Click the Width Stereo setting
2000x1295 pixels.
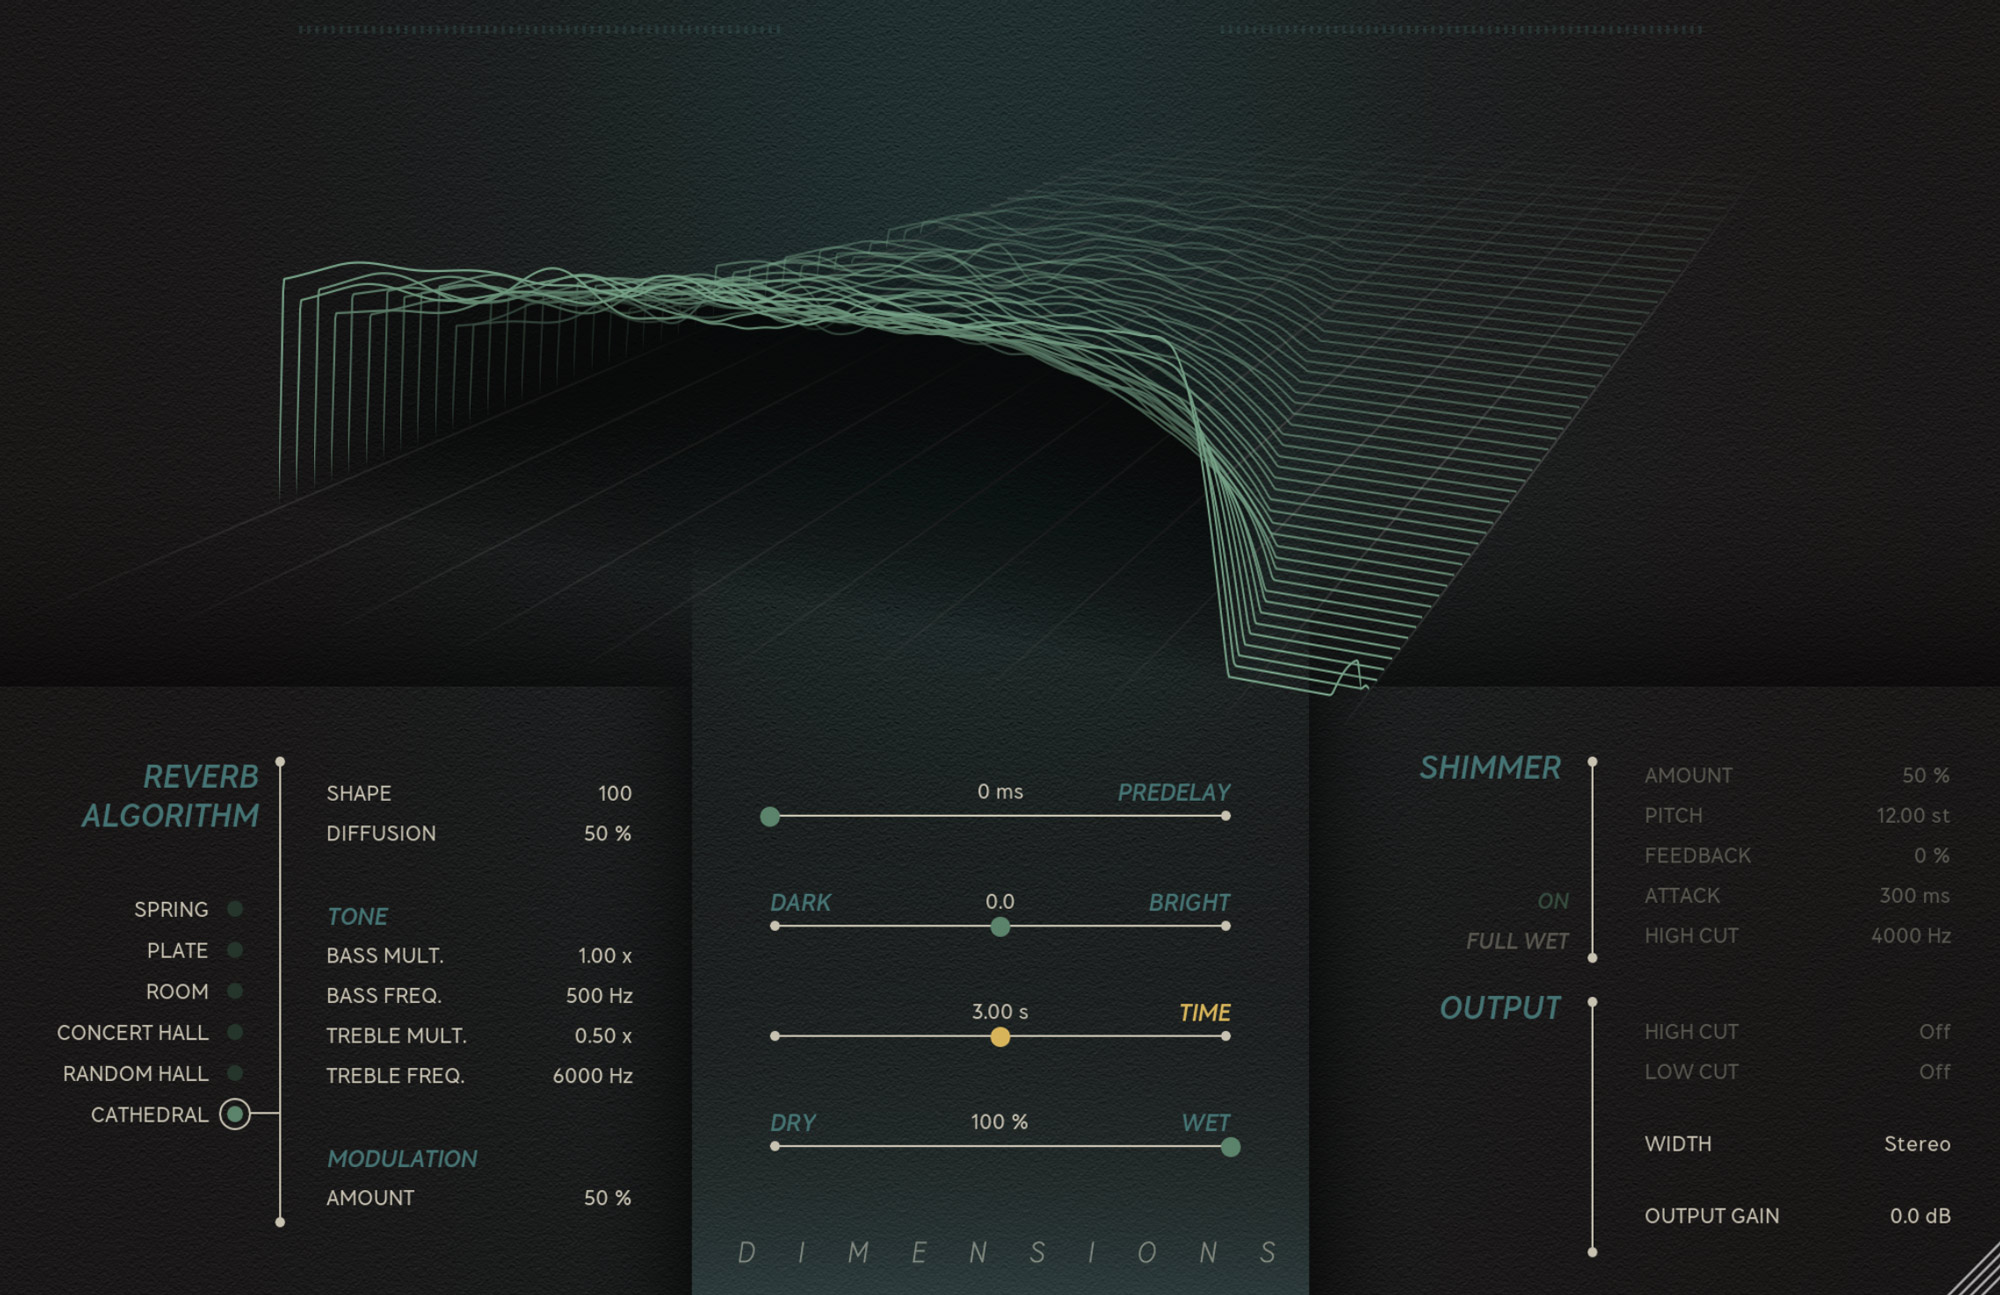[x=1917, y=1144]
